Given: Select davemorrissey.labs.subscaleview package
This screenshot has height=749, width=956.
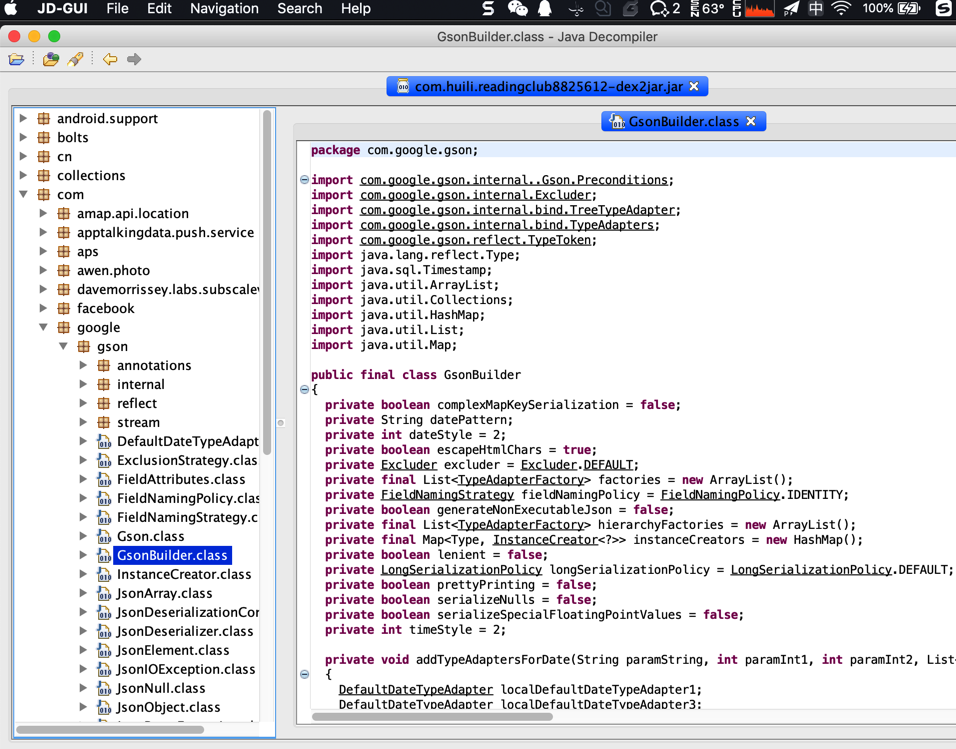Looking at the screenshot, I should [168, 289].
